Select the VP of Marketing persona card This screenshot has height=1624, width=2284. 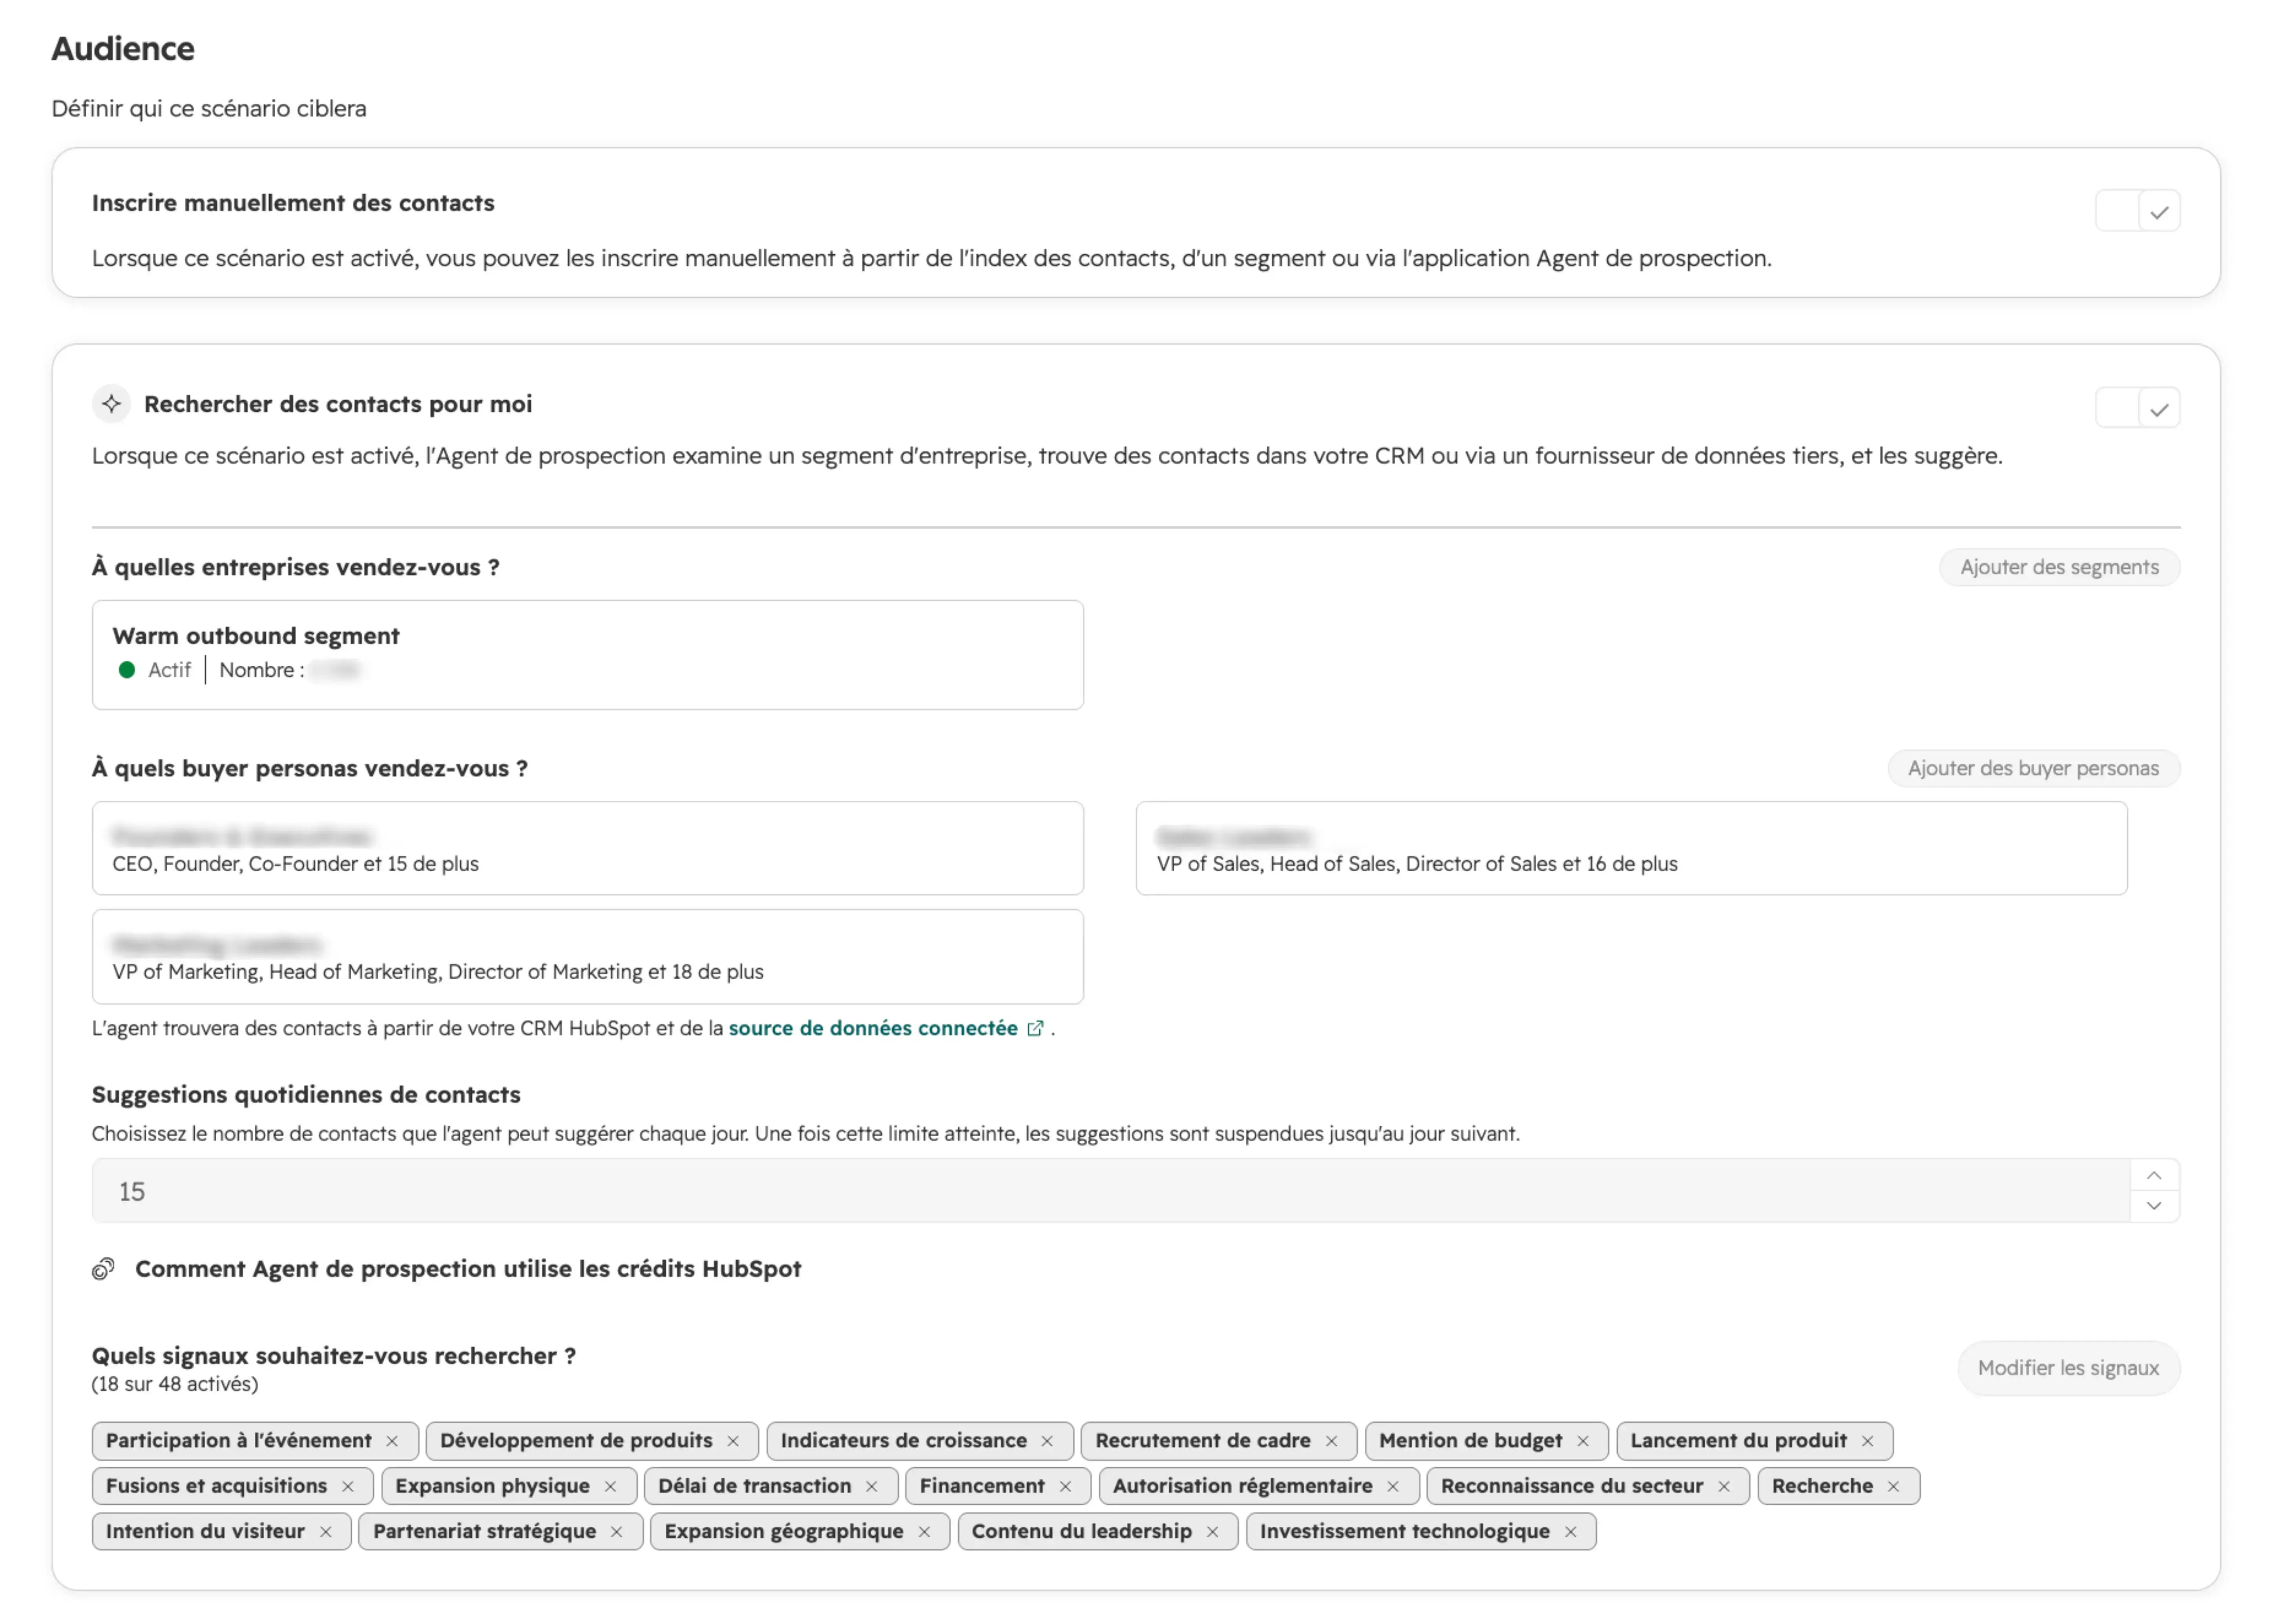pyautogui.click(x=588, y=956)
